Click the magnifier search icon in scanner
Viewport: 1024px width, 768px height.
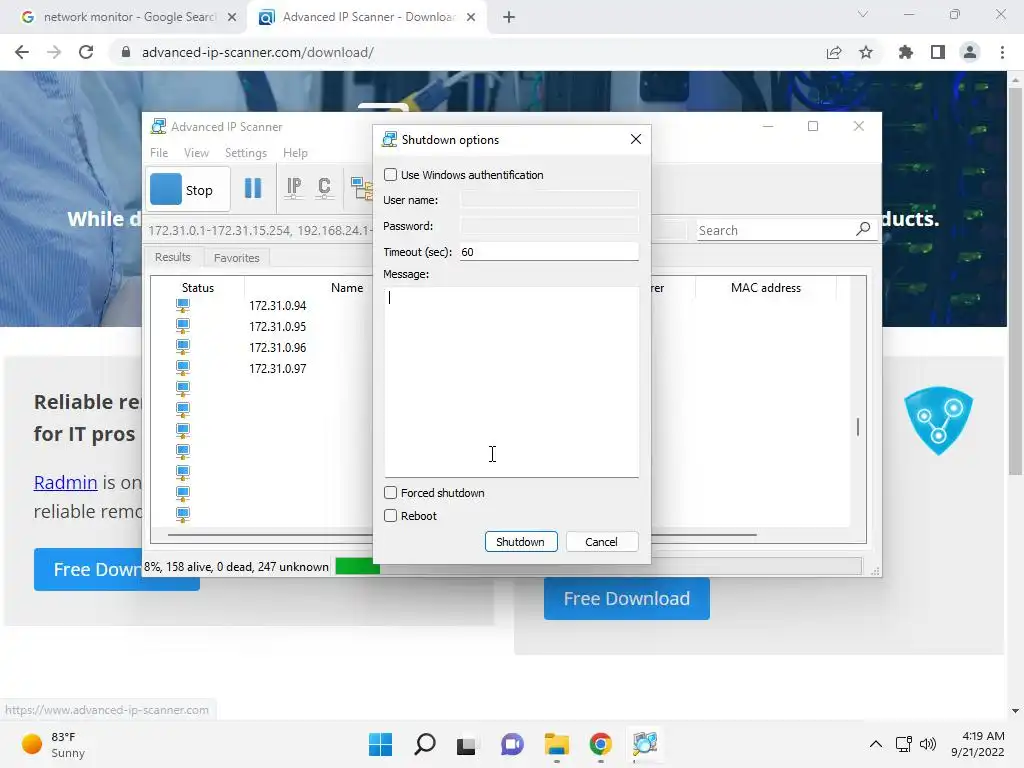pos(863,229)
